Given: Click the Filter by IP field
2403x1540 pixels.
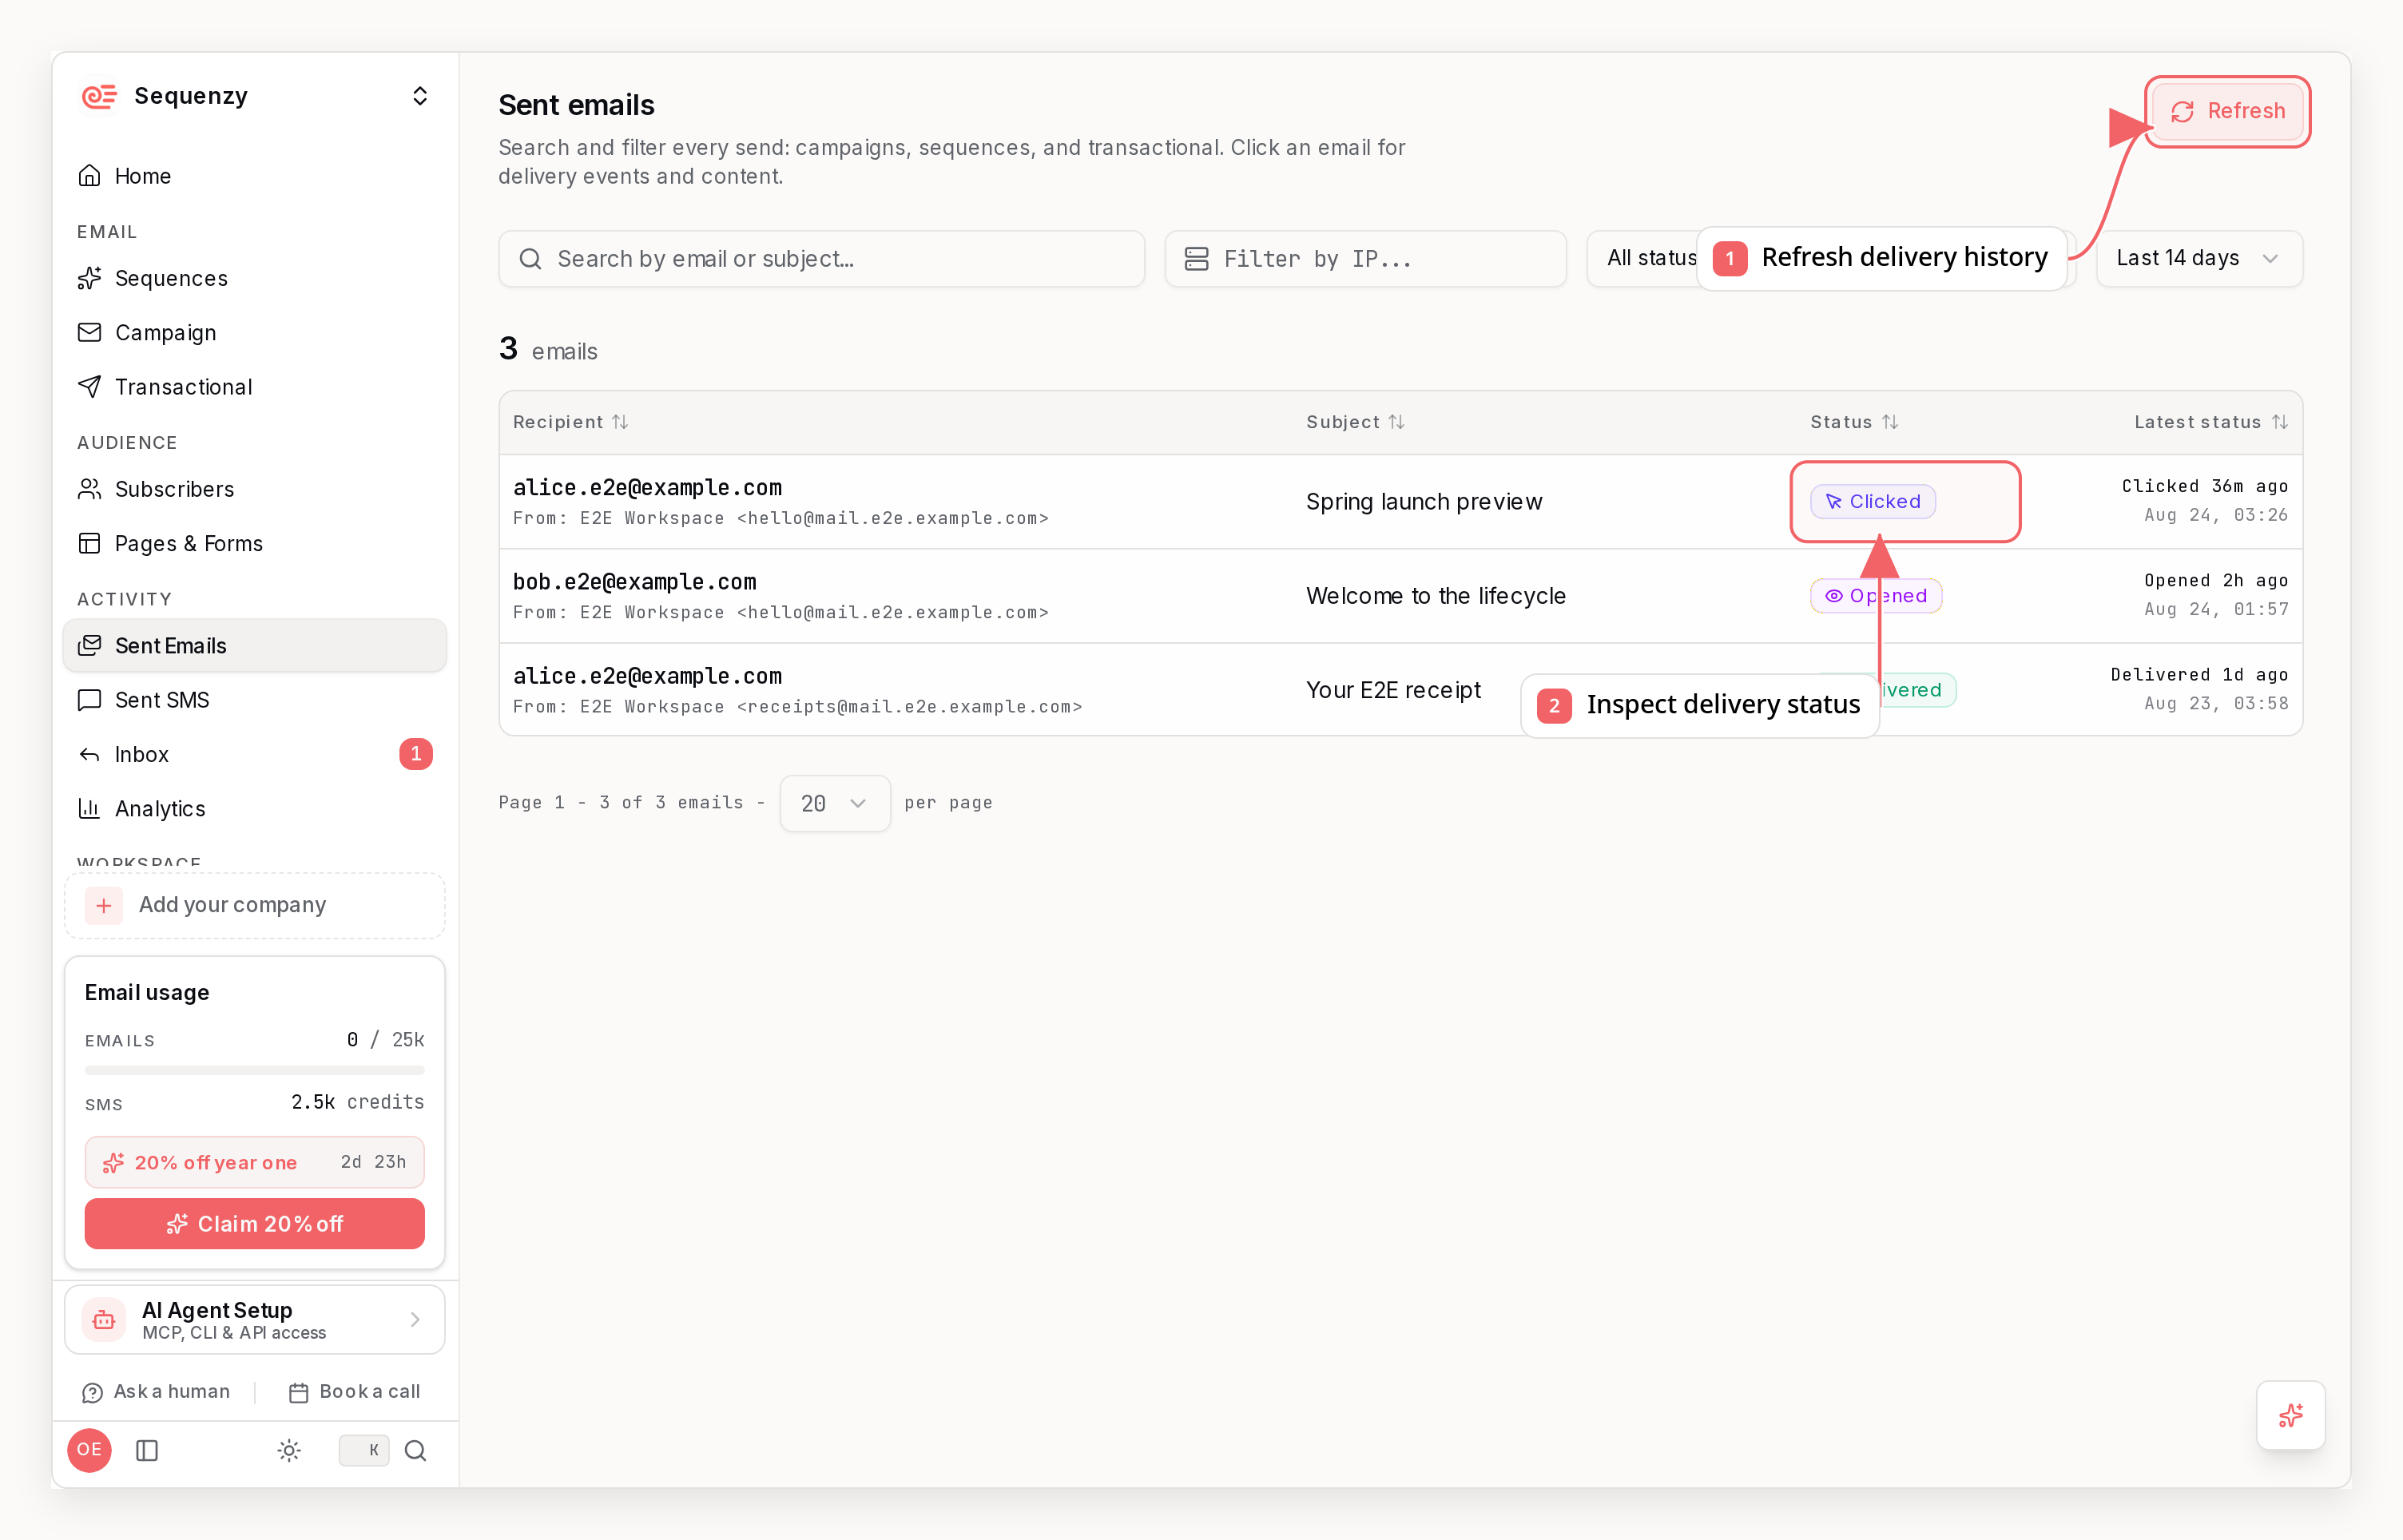Looking at the screenshot, I should [x=1366, y=259].
